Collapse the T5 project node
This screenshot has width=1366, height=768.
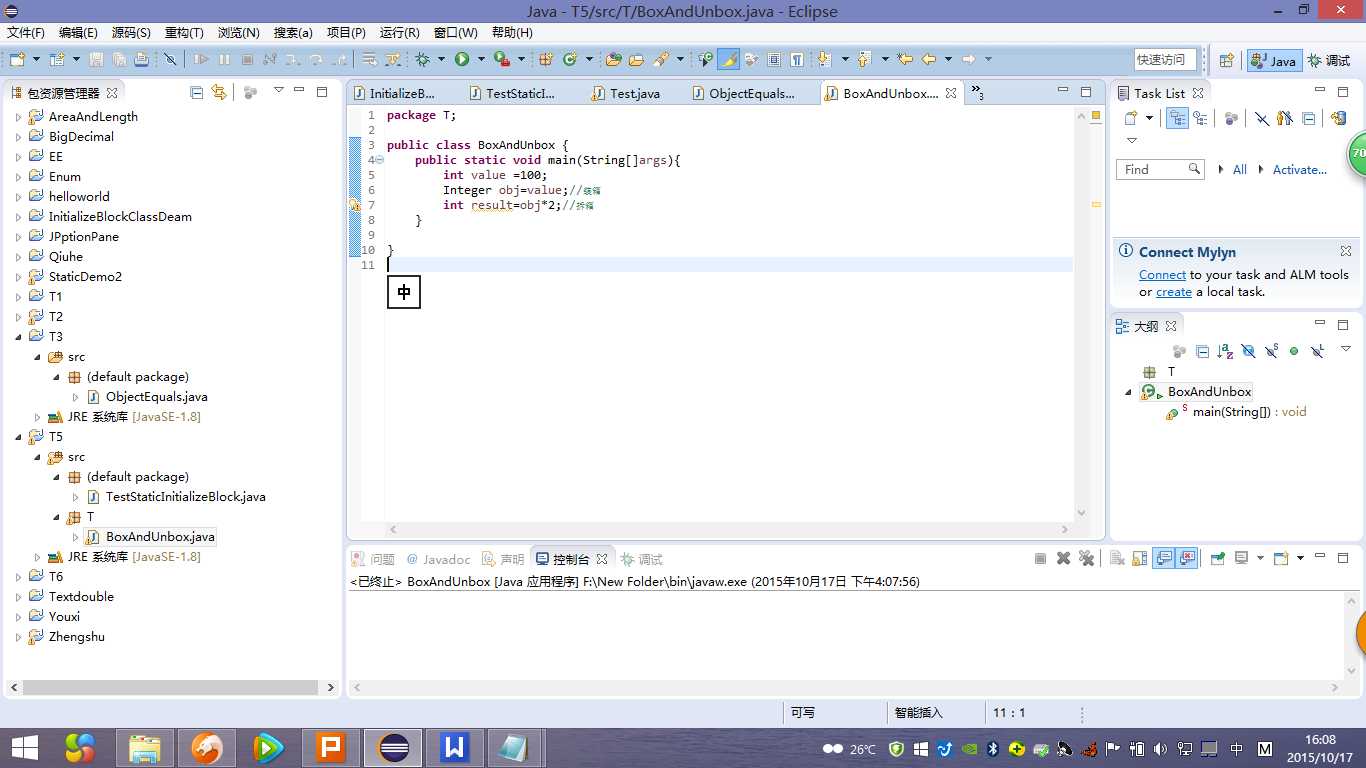point(18,437)
